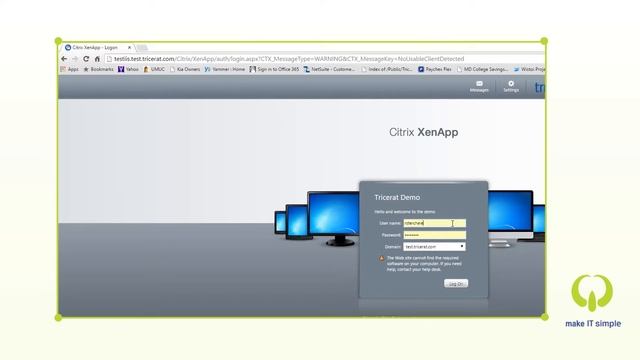Click the welcome to the demo text
640x360 pixels.
[x=405, y=212]
